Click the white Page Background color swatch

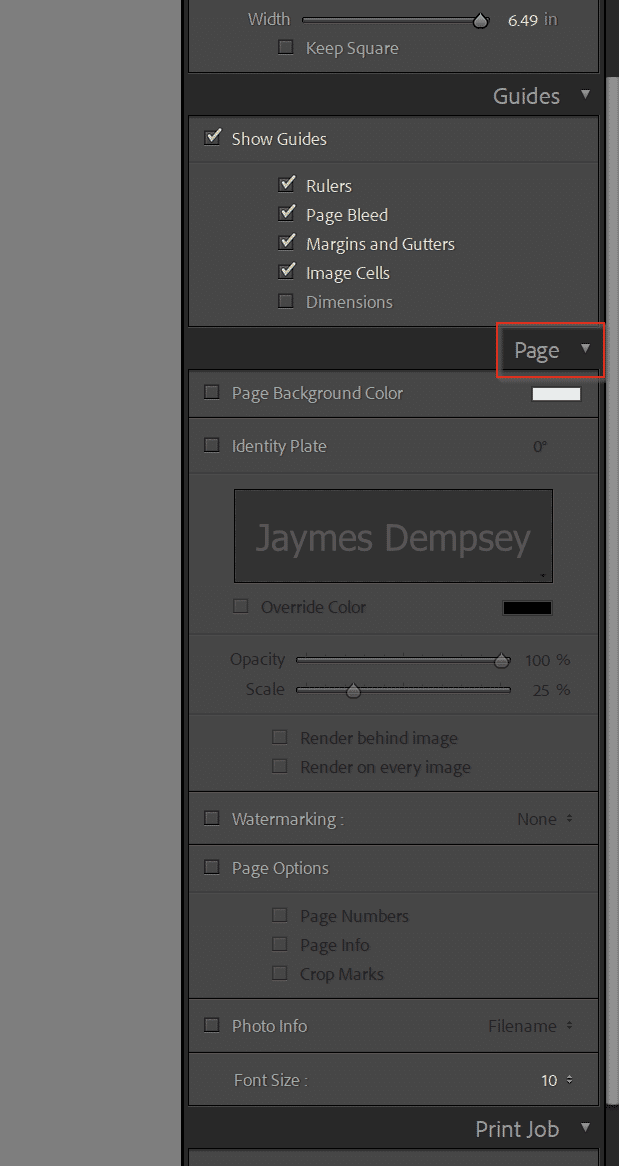pos(556,393)
